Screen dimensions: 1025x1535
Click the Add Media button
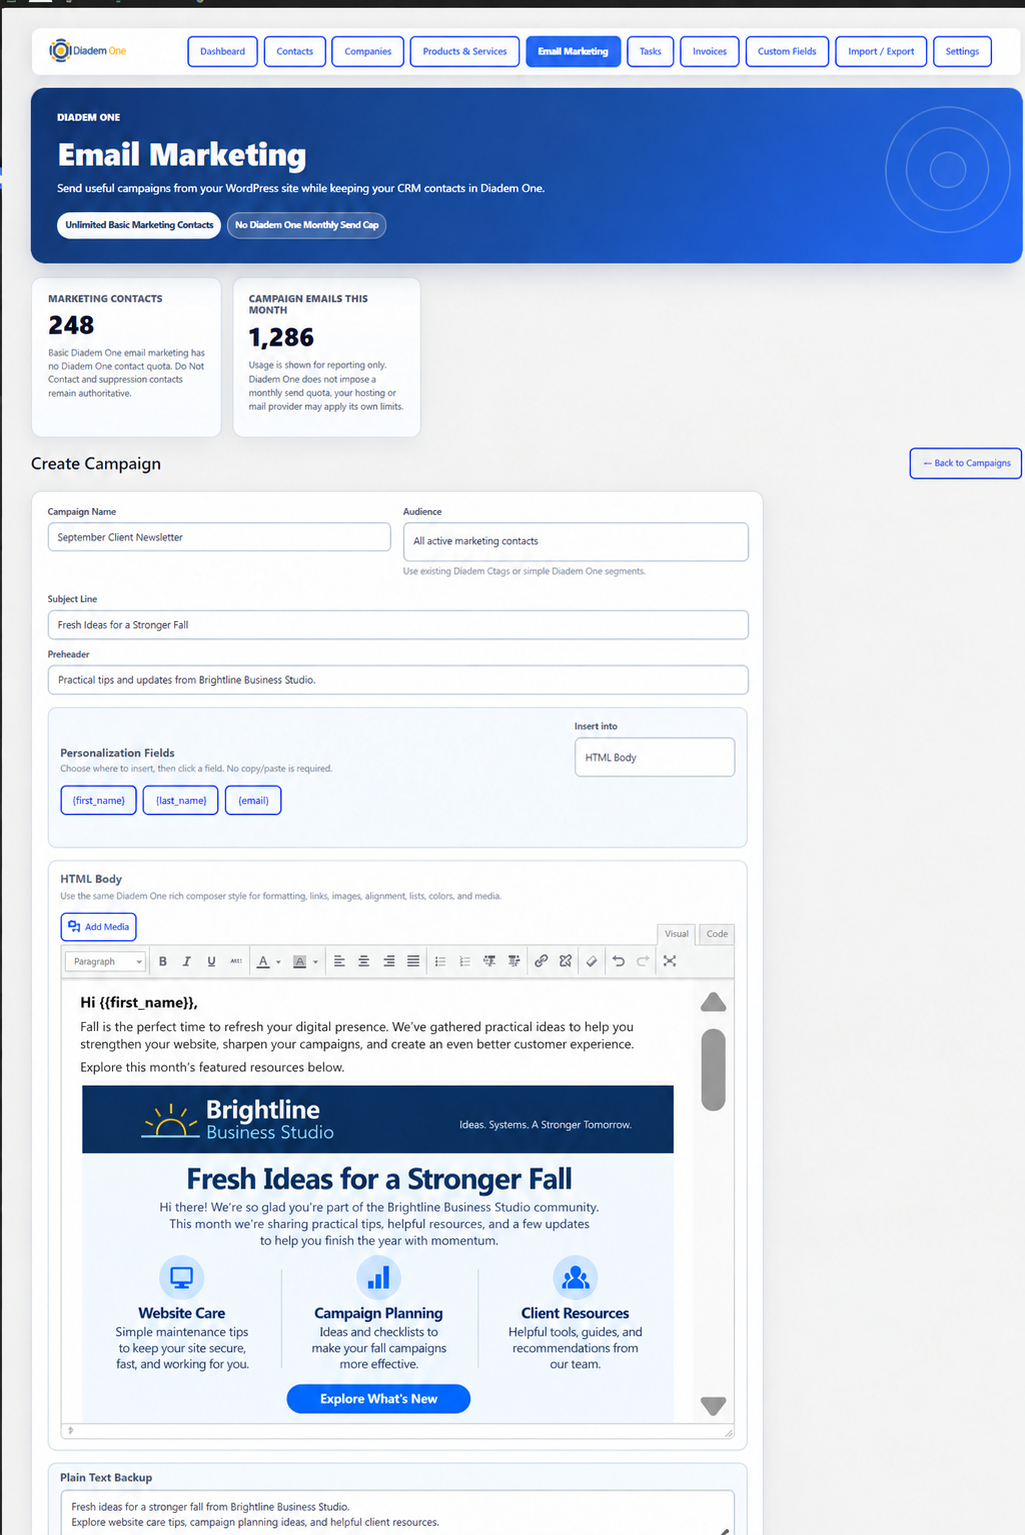98,927
